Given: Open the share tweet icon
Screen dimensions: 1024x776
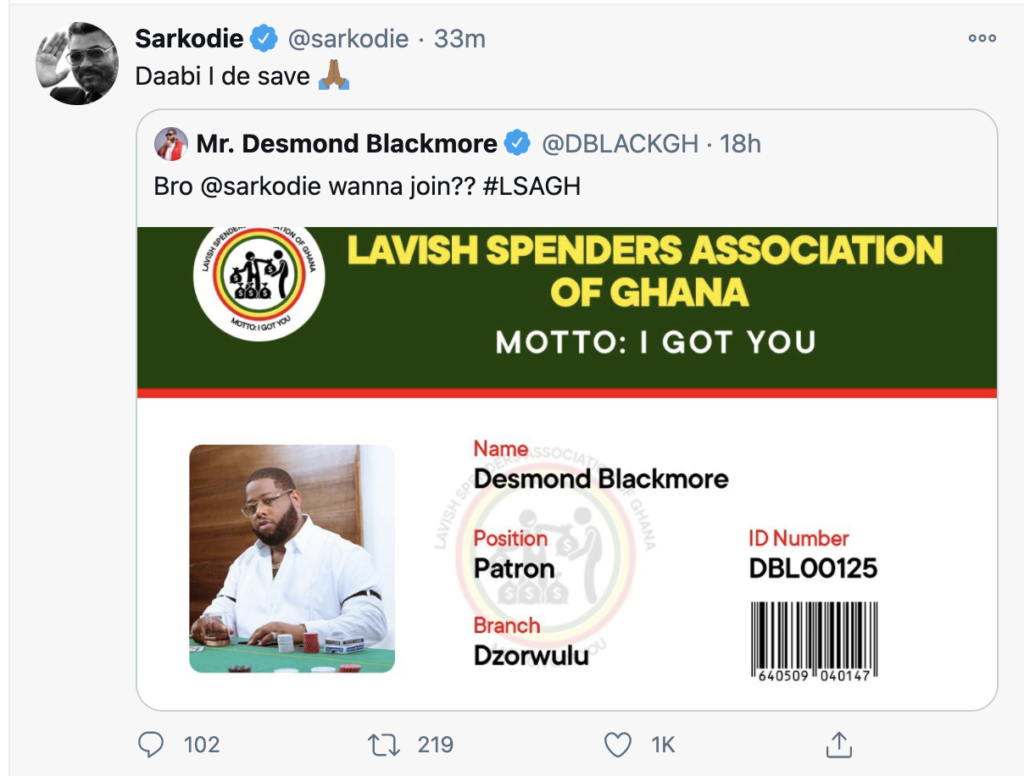Looking at the screenshot, I should pos(838,744).
